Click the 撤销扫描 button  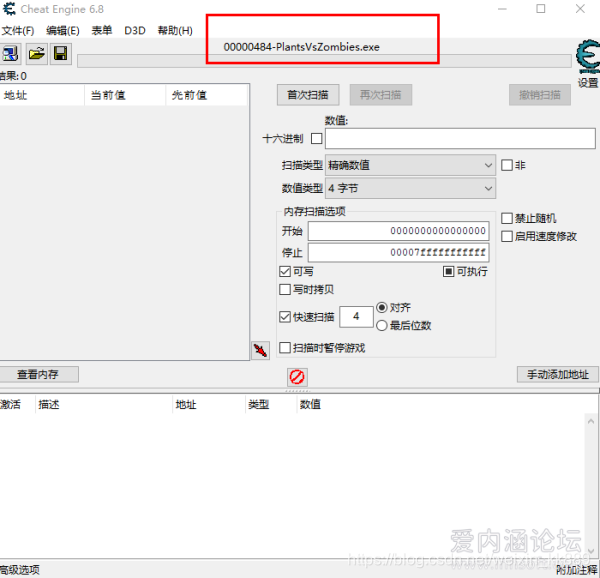tap(540, 95)
